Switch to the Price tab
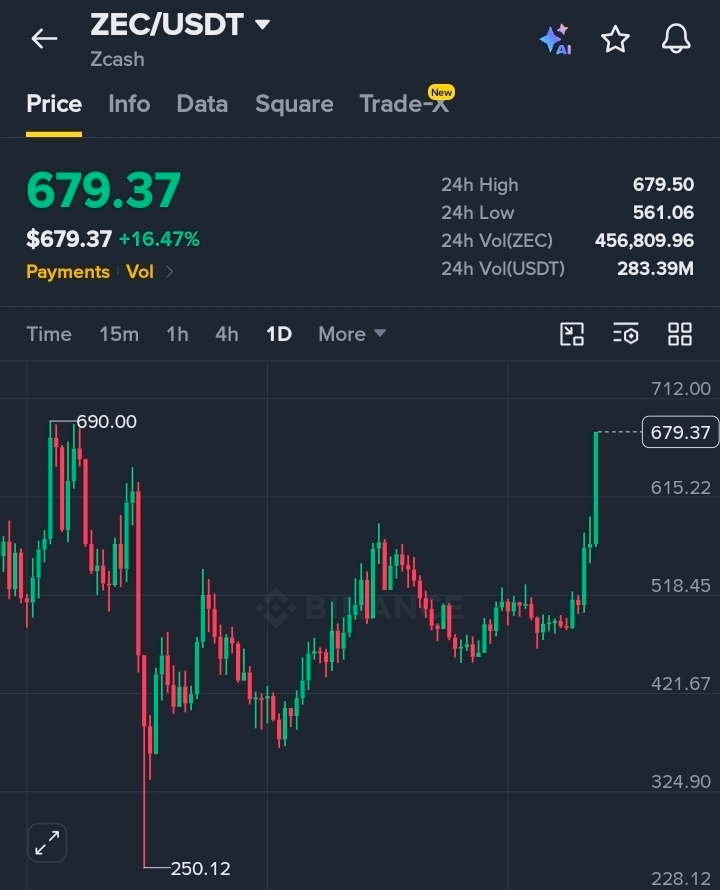The image size is (720, 890). coord(54,104)
